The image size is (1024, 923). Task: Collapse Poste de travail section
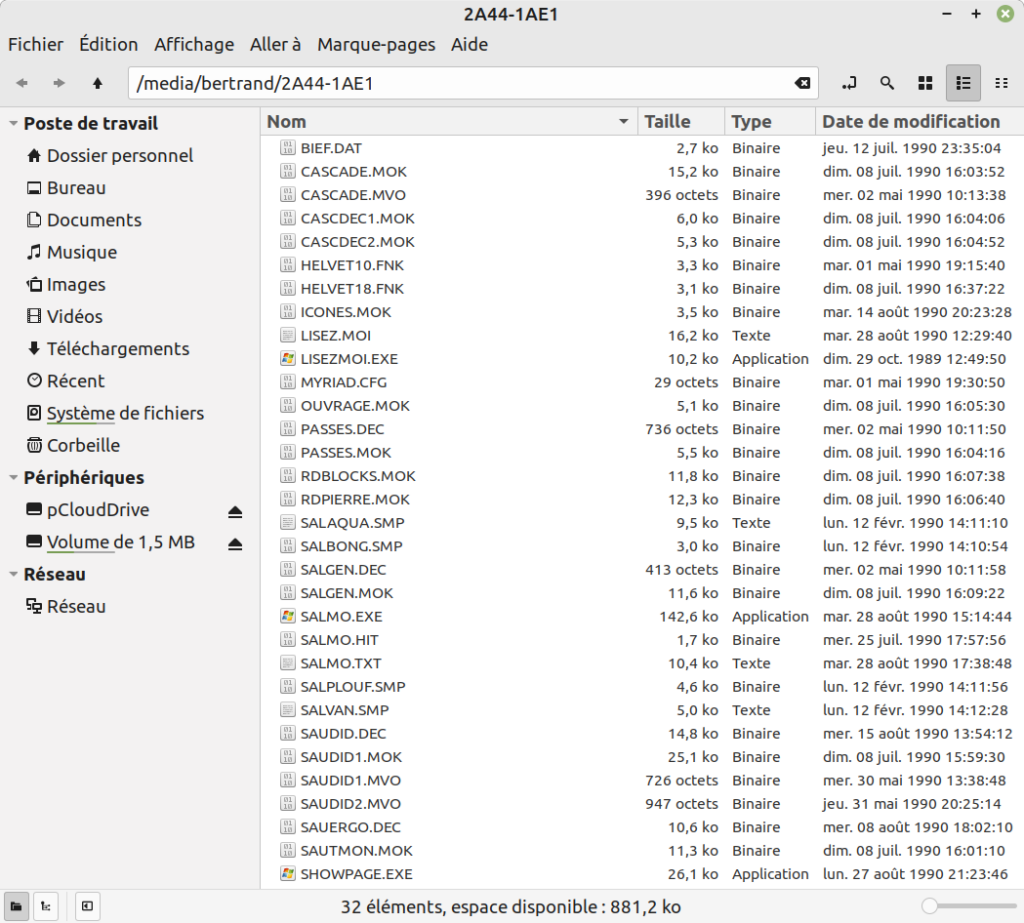coord(13,123)
